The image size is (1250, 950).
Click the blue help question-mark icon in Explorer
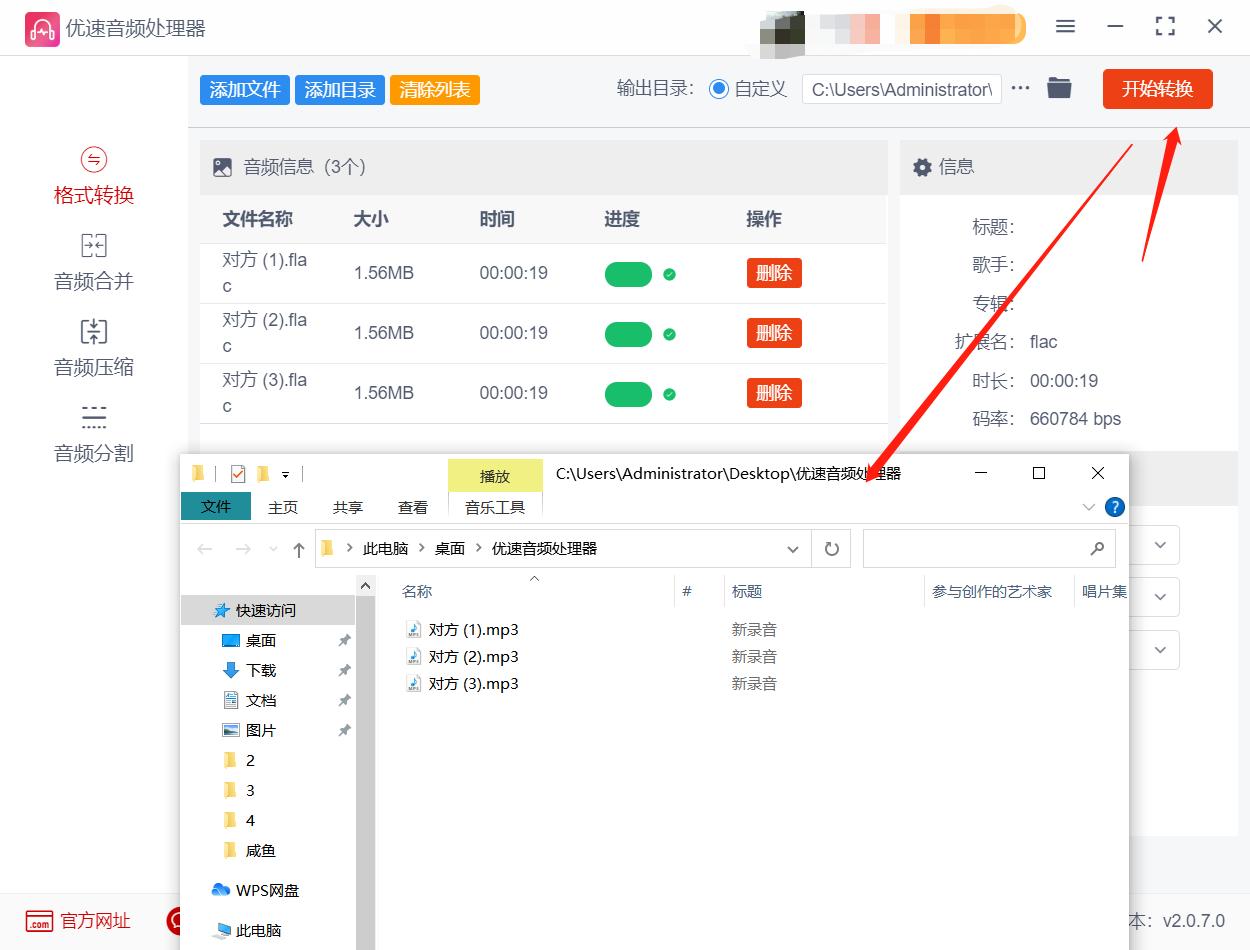point(1114,506)
